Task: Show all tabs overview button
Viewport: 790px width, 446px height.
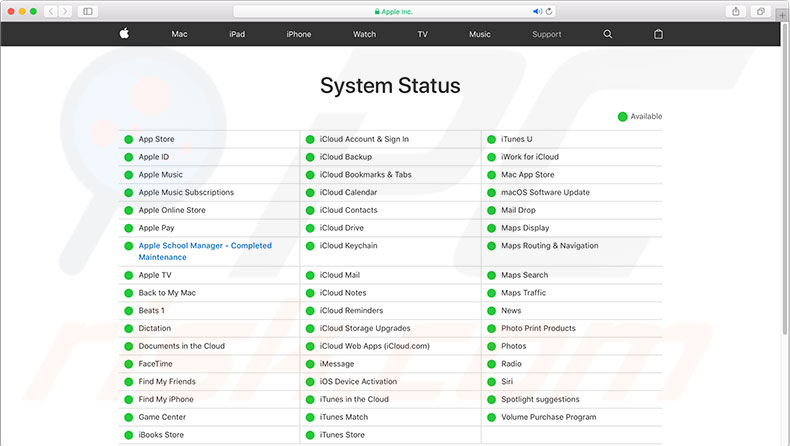Action: [761, 11]
